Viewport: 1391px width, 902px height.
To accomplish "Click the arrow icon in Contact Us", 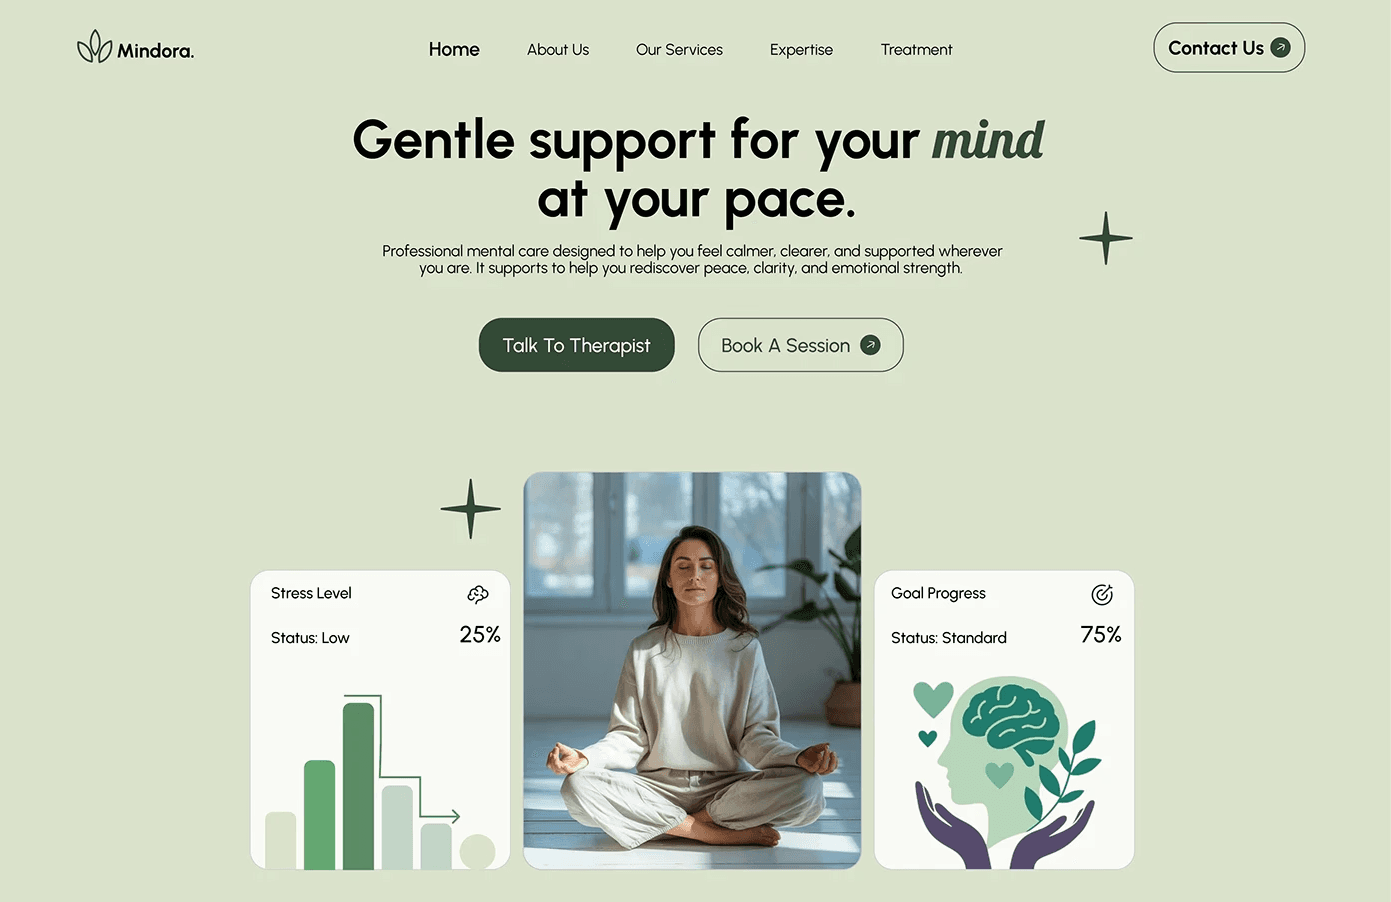I will [x=1280, y=48].
